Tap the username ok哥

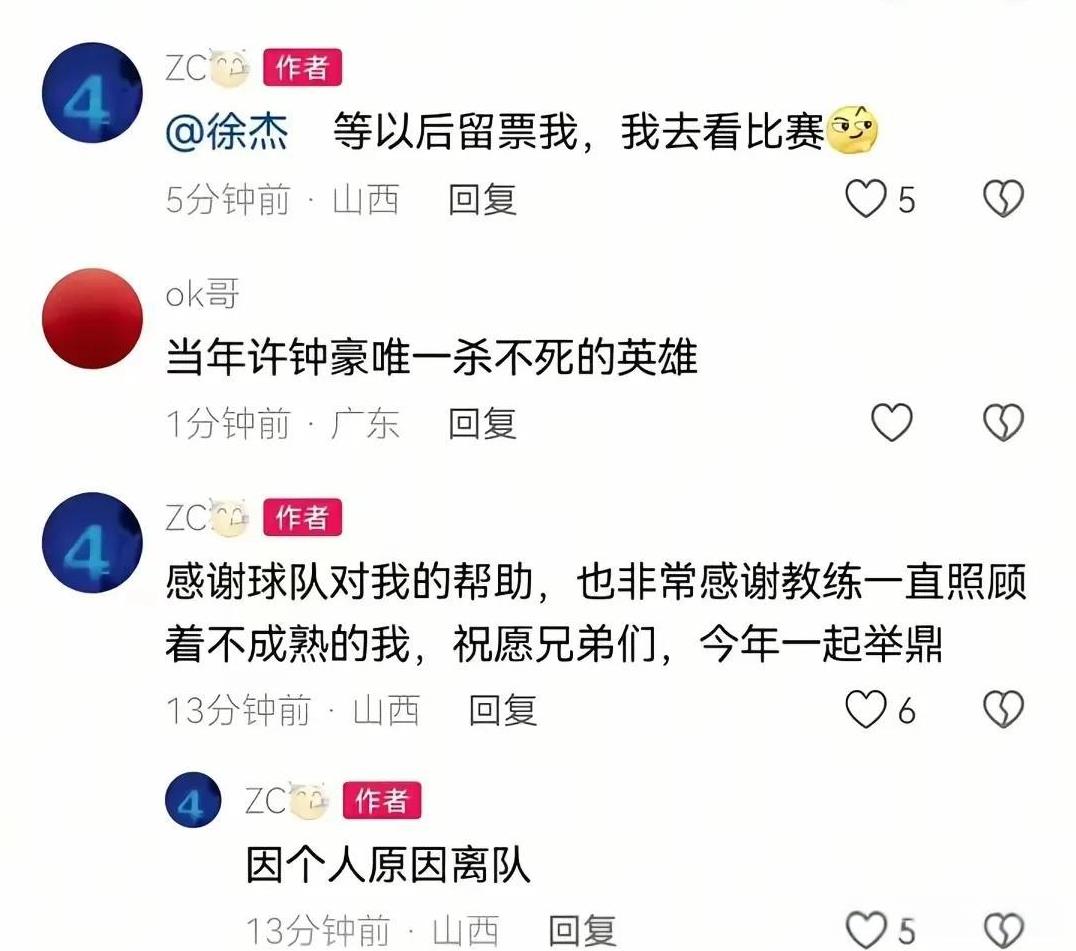(202, 294)
